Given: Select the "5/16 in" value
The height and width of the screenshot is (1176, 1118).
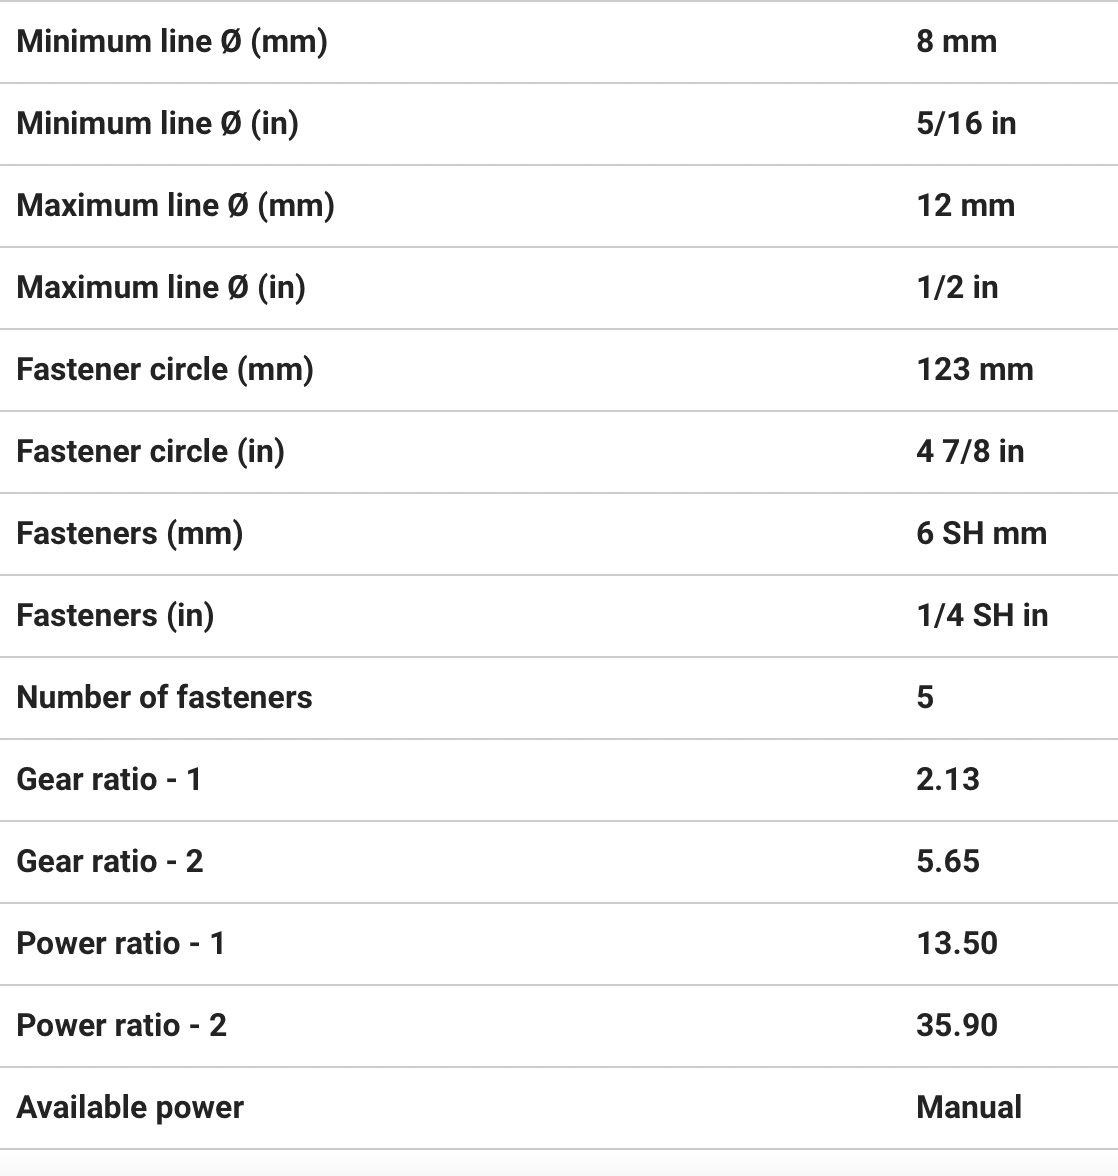Looking at the screenshot, I should tap(965, 124).
